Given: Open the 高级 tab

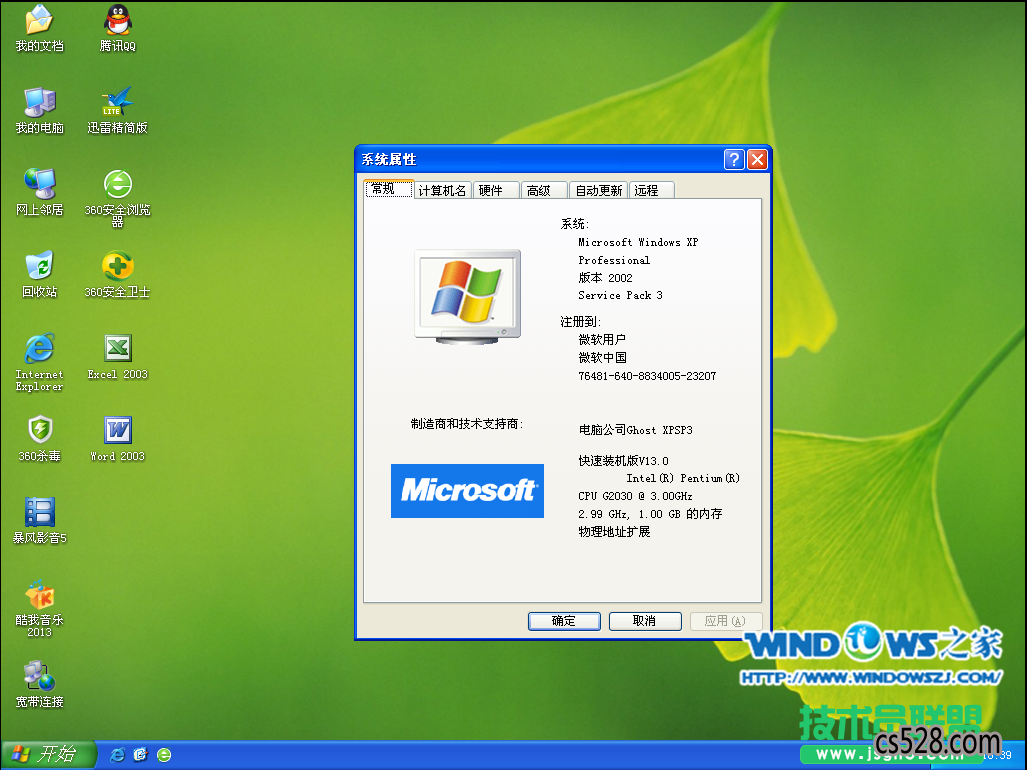Looking at the screenshot, I should pos(544,190).
